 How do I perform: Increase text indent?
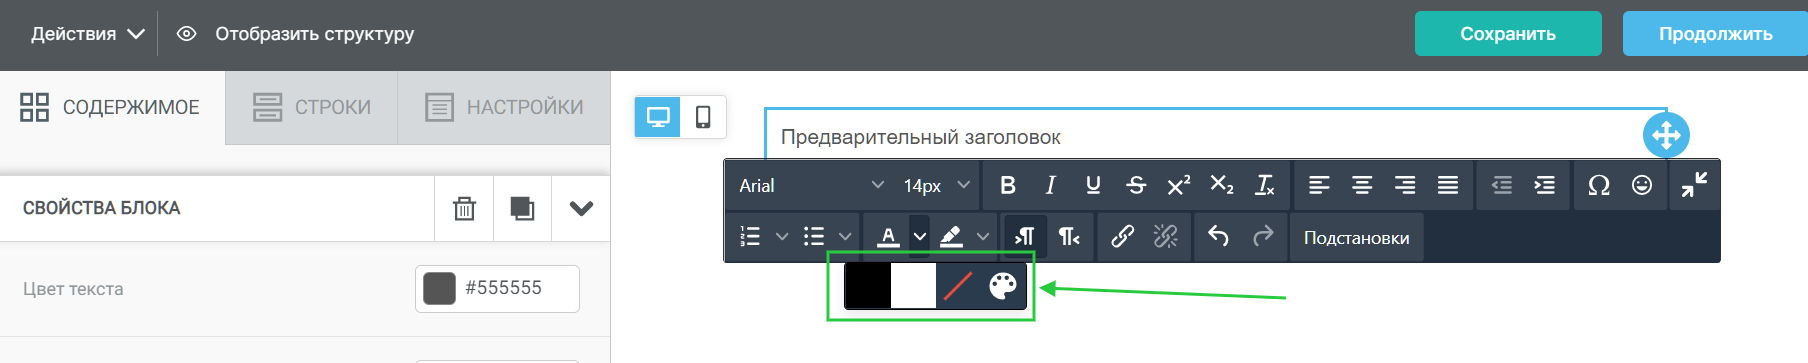coord(1545,185)
